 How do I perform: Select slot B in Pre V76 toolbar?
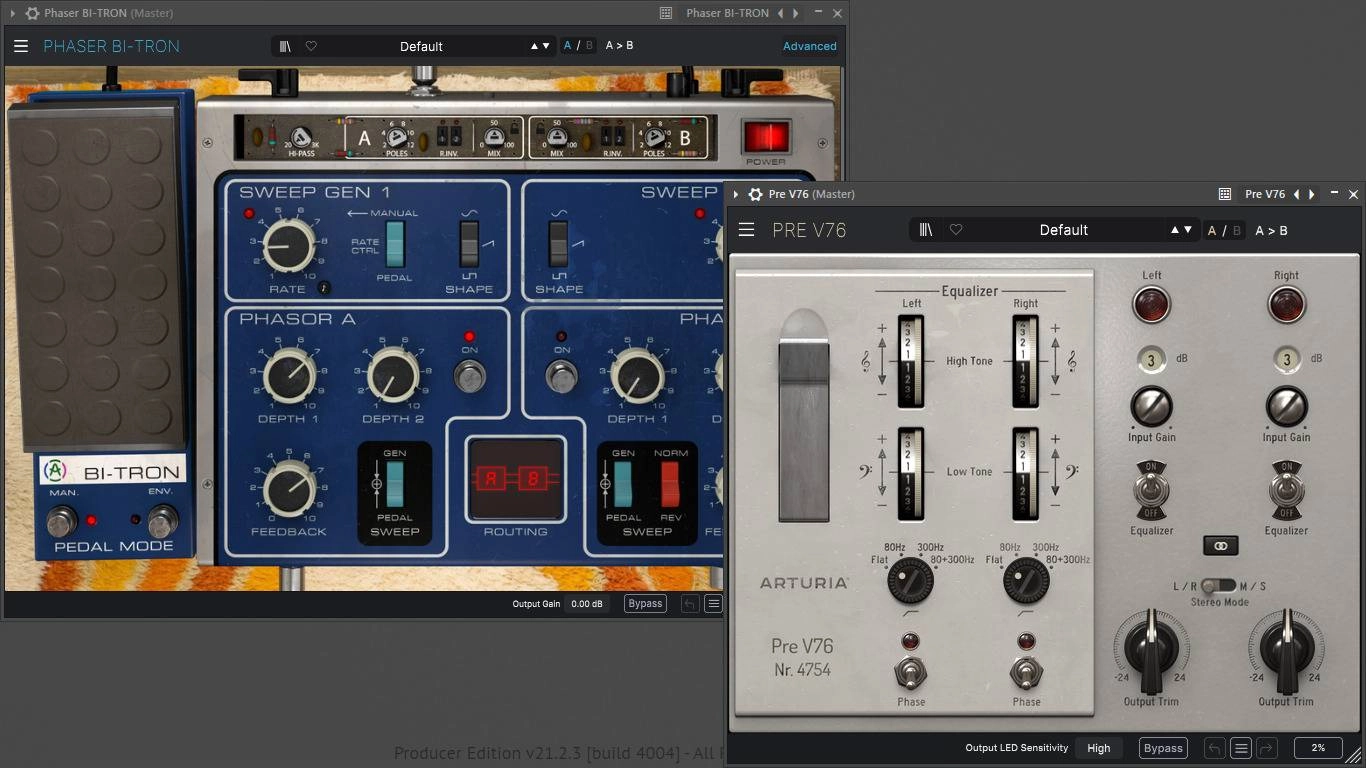click(1236, 230)
